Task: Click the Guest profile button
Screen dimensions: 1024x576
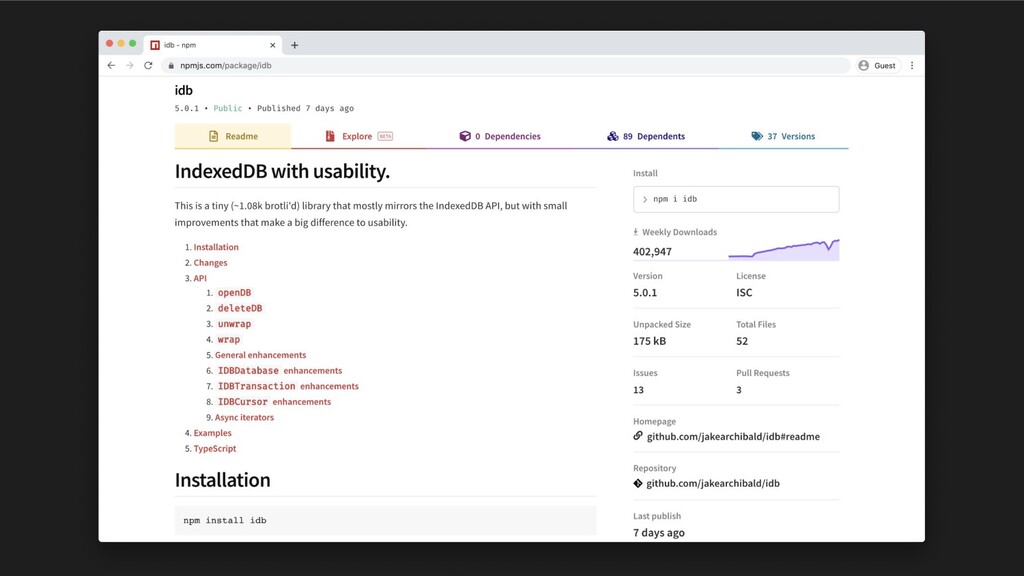Action: [x=878, y=65]
